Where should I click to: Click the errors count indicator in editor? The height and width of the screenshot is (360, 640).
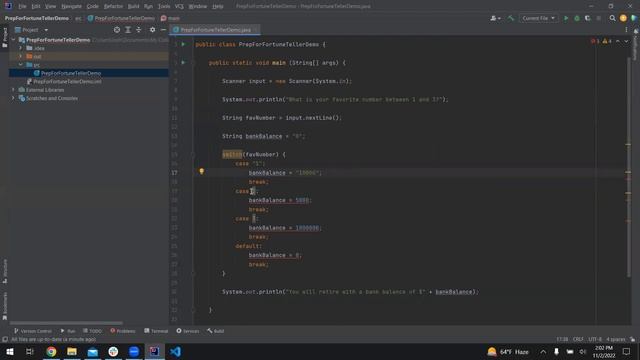596,41
